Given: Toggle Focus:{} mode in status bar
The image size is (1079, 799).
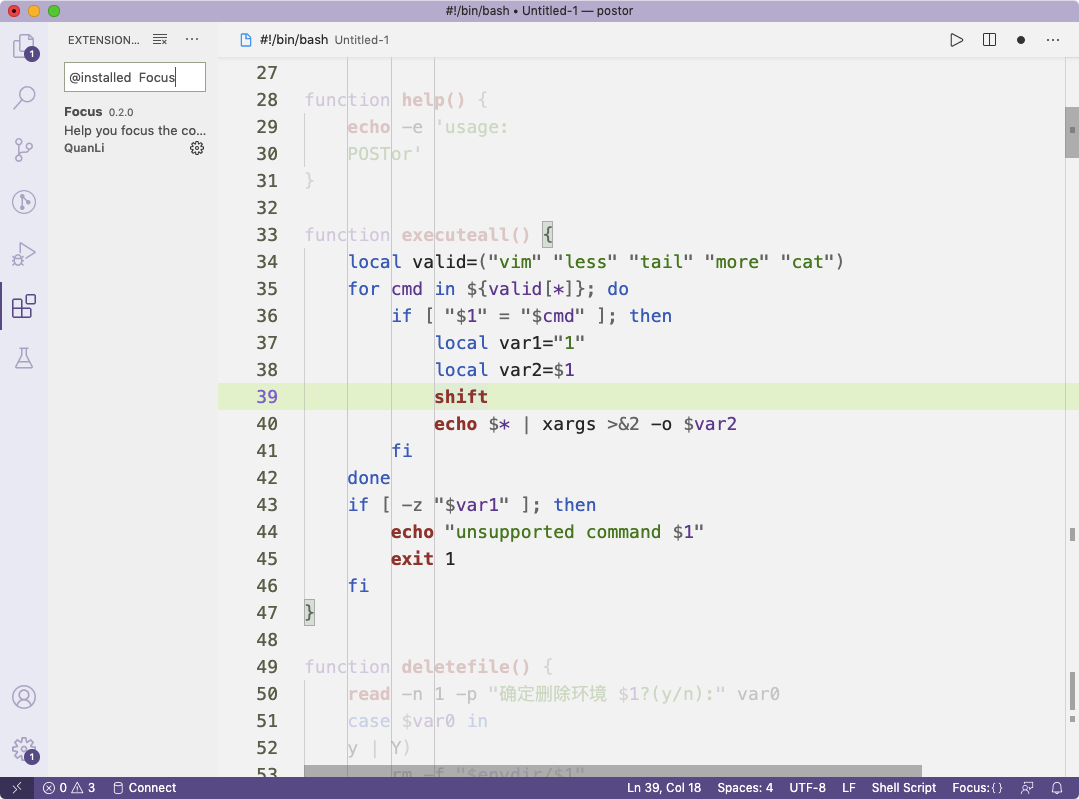Looking at the screenshot, I should (977, 788).
